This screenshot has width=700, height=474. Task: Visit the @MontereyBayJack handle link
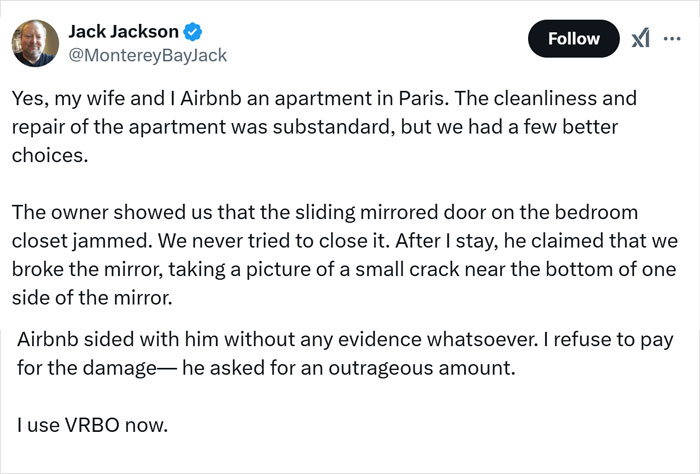click(147, 56)
